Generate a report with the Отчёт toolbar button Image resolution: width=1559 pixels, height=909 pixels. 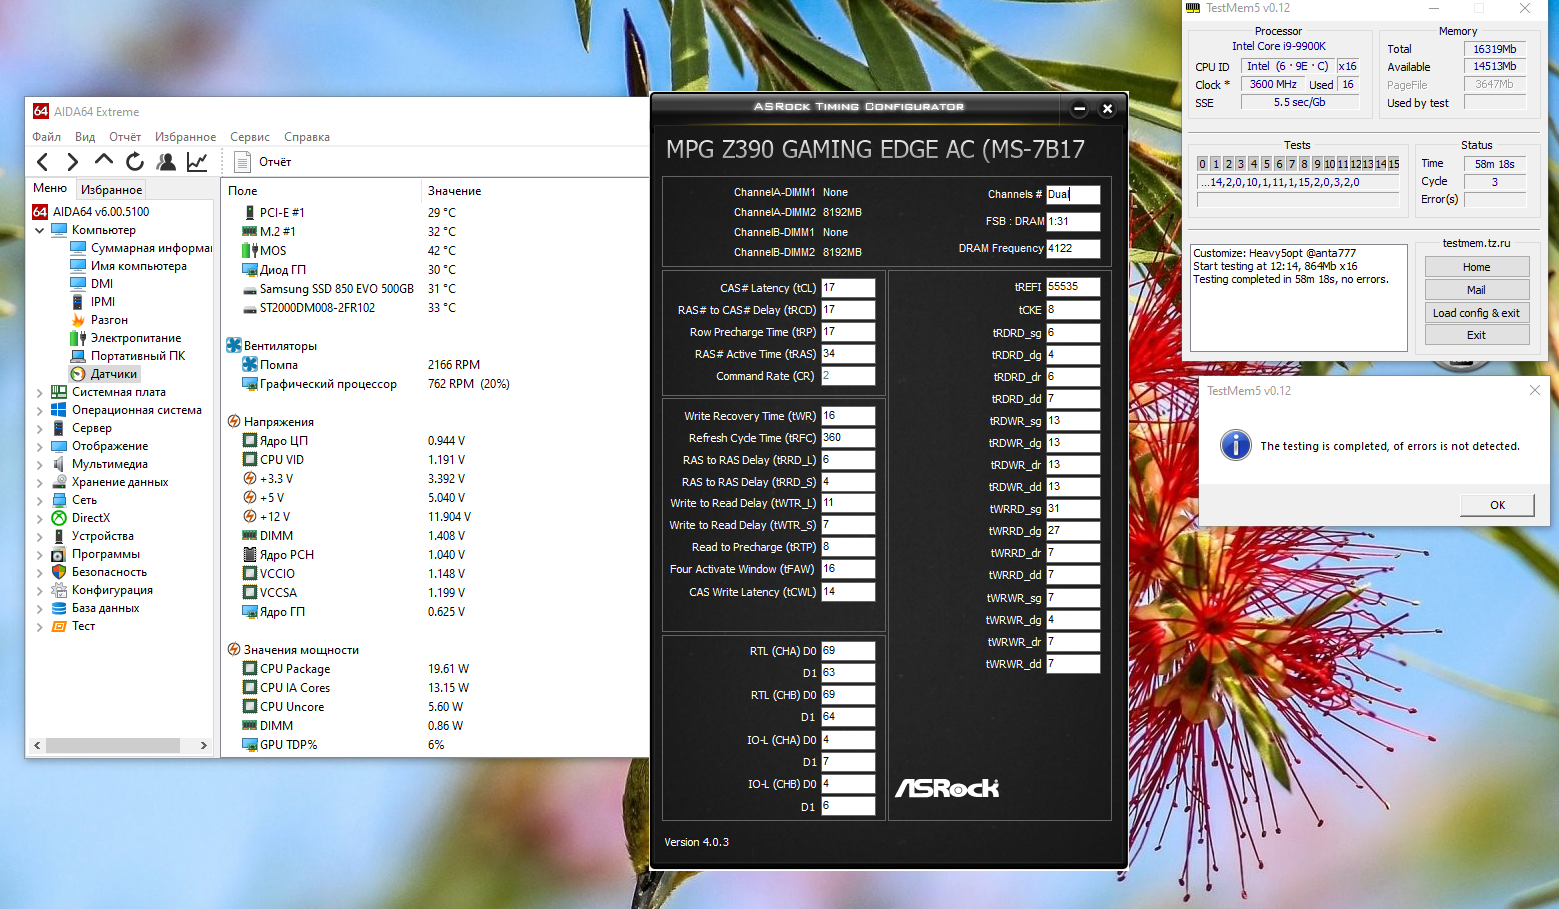click(263, 162)
